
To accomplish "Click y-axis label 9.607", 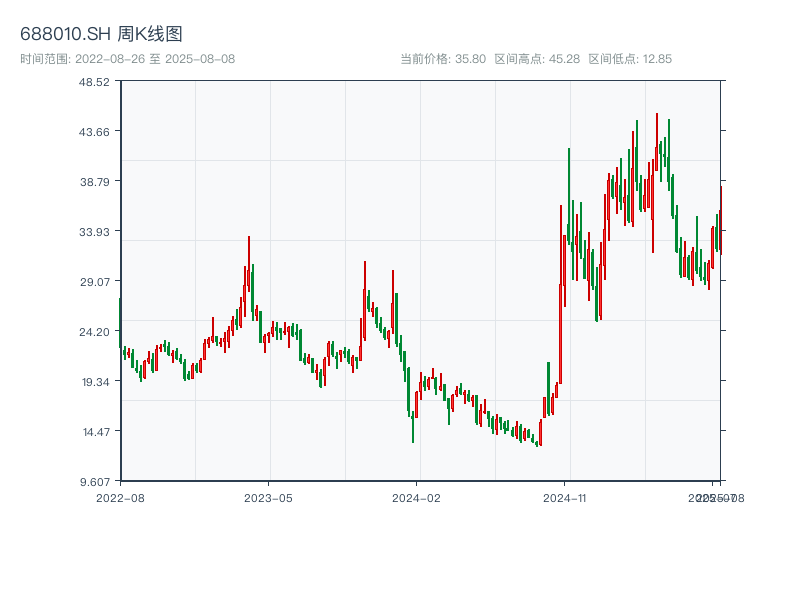I will click(95, 482).
